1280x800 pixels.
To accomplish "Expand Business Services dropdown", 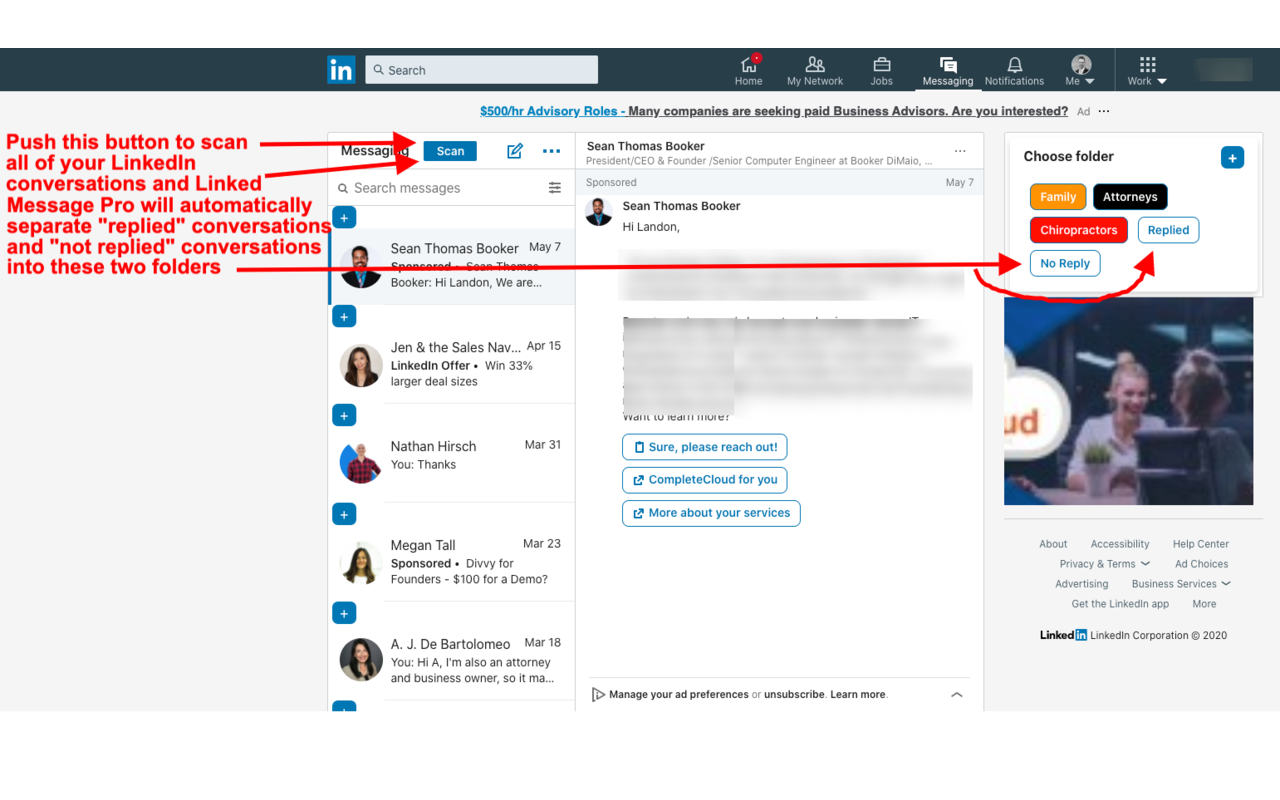I will pos(1181,584).
